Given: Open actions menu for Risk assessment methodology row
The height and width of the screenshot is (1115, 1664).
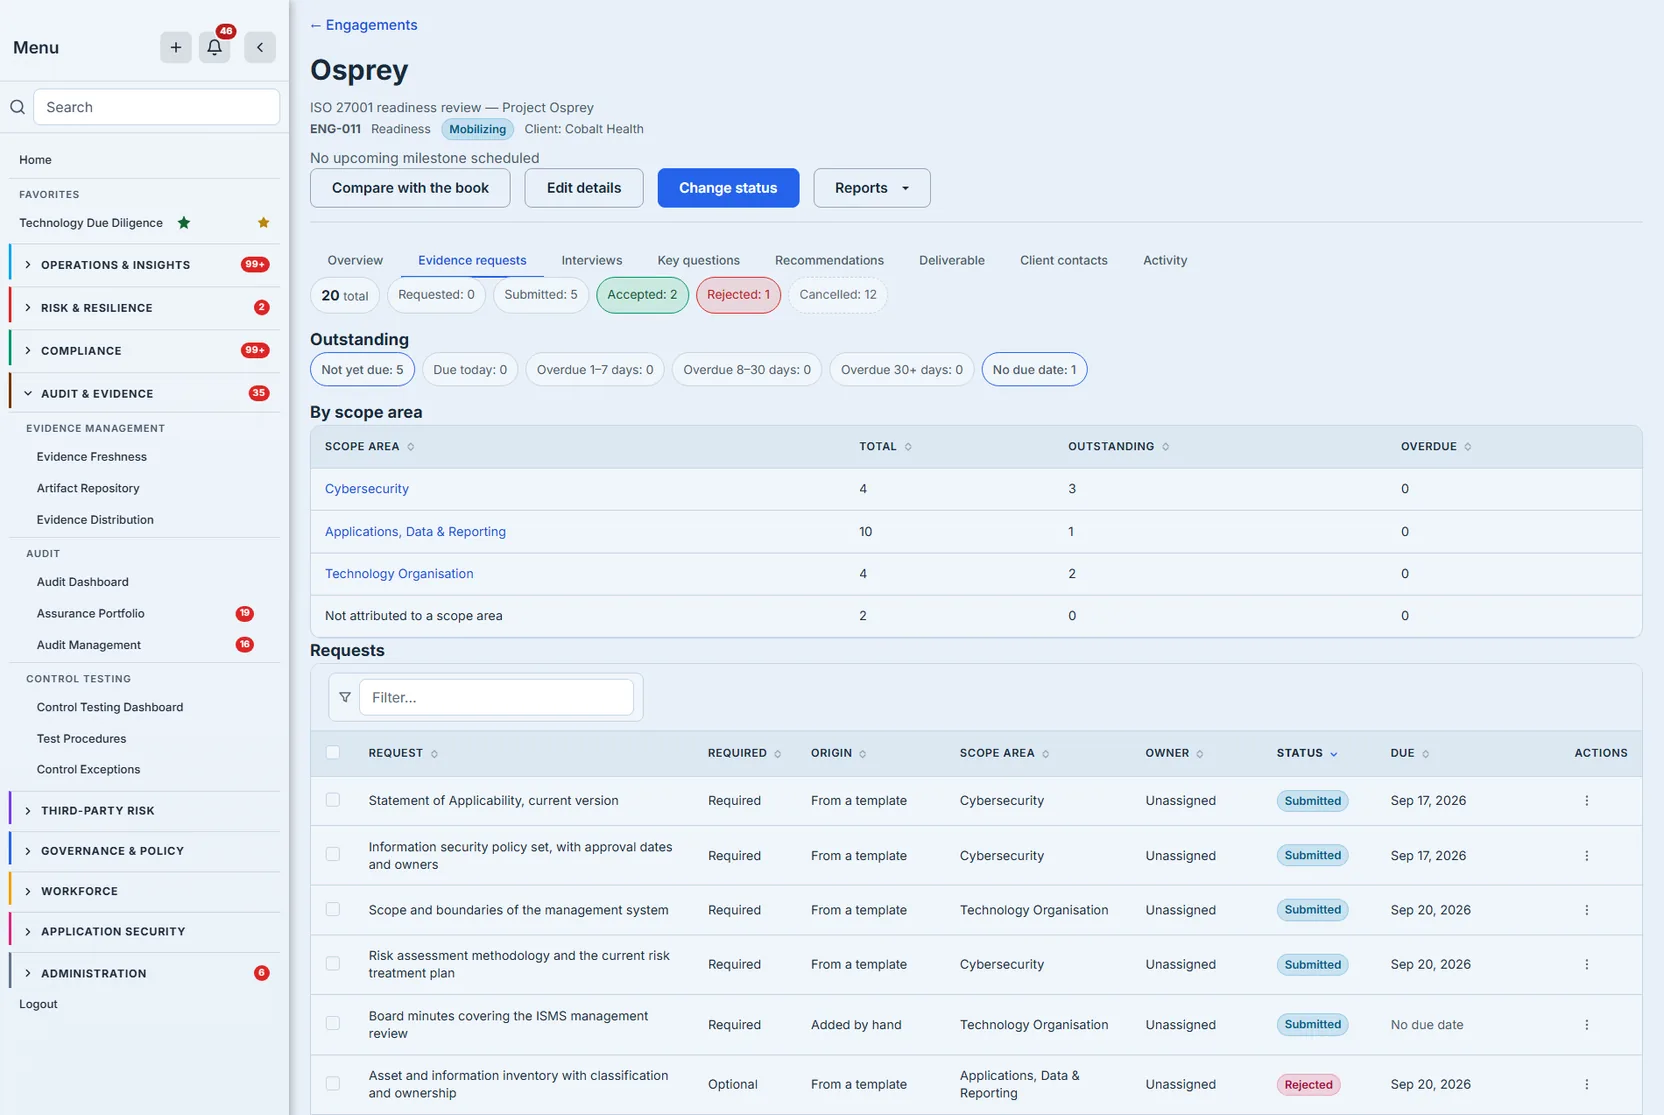Looking at the screenshot, I should tap(1586, 965).
